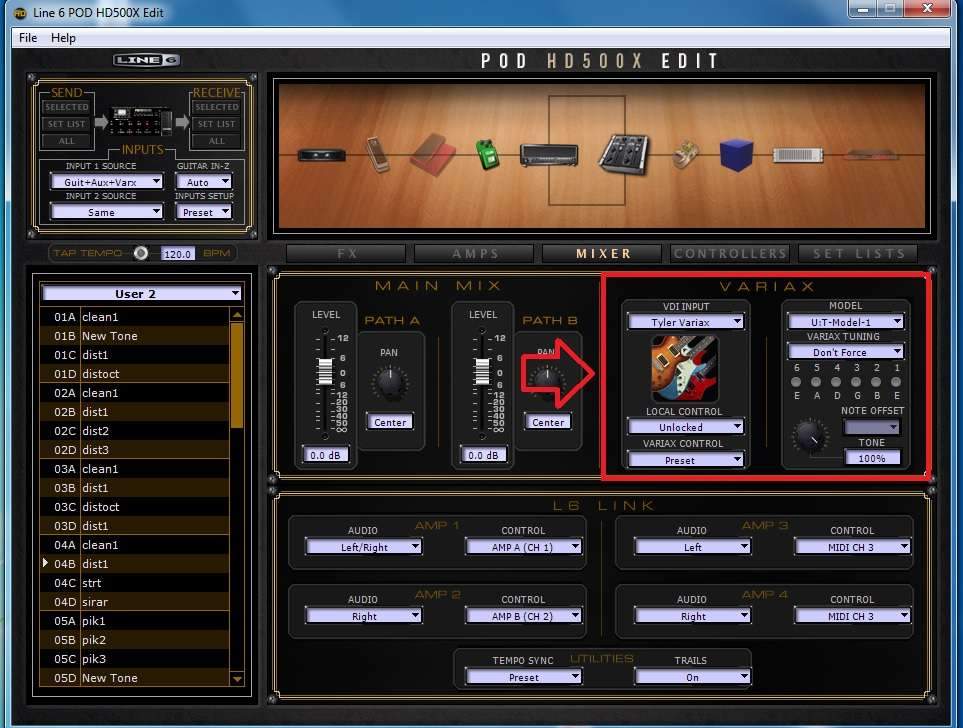Click Path A level 0.0 dB field

[x=326, y=455]
